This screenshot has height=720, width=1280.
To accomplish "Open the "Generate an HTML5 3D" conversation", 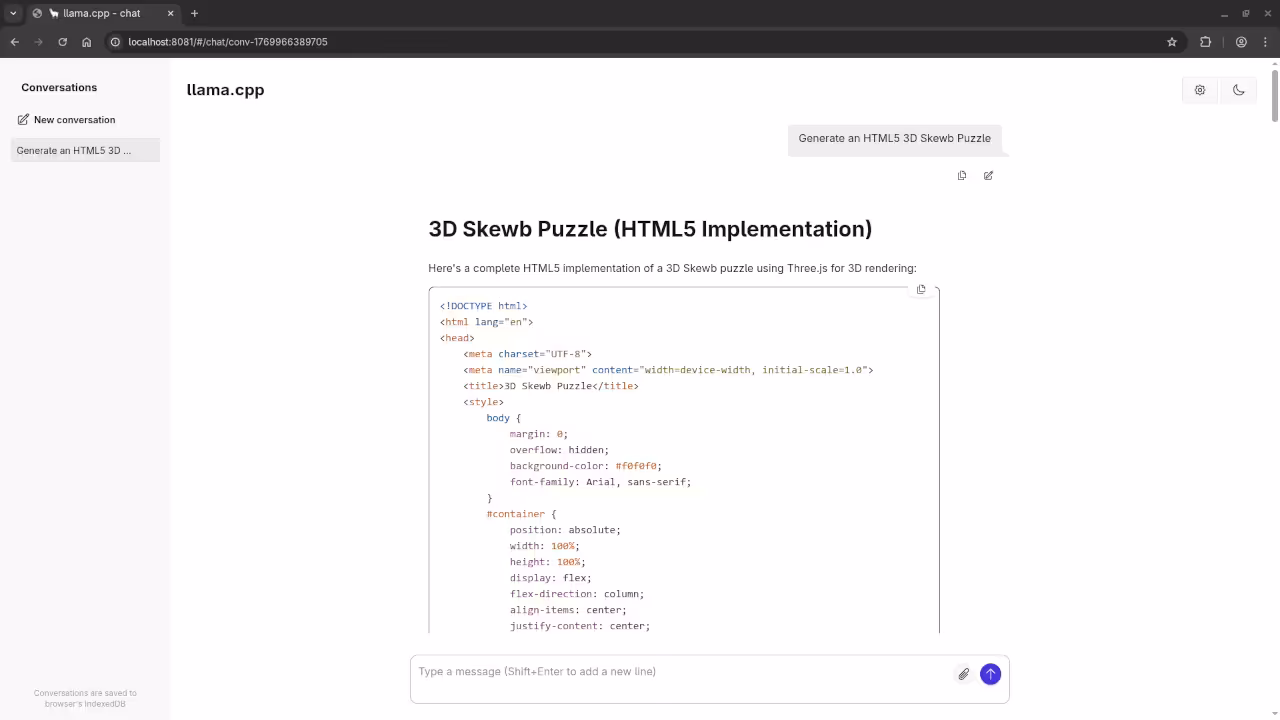I will click(x=74, y=150).
